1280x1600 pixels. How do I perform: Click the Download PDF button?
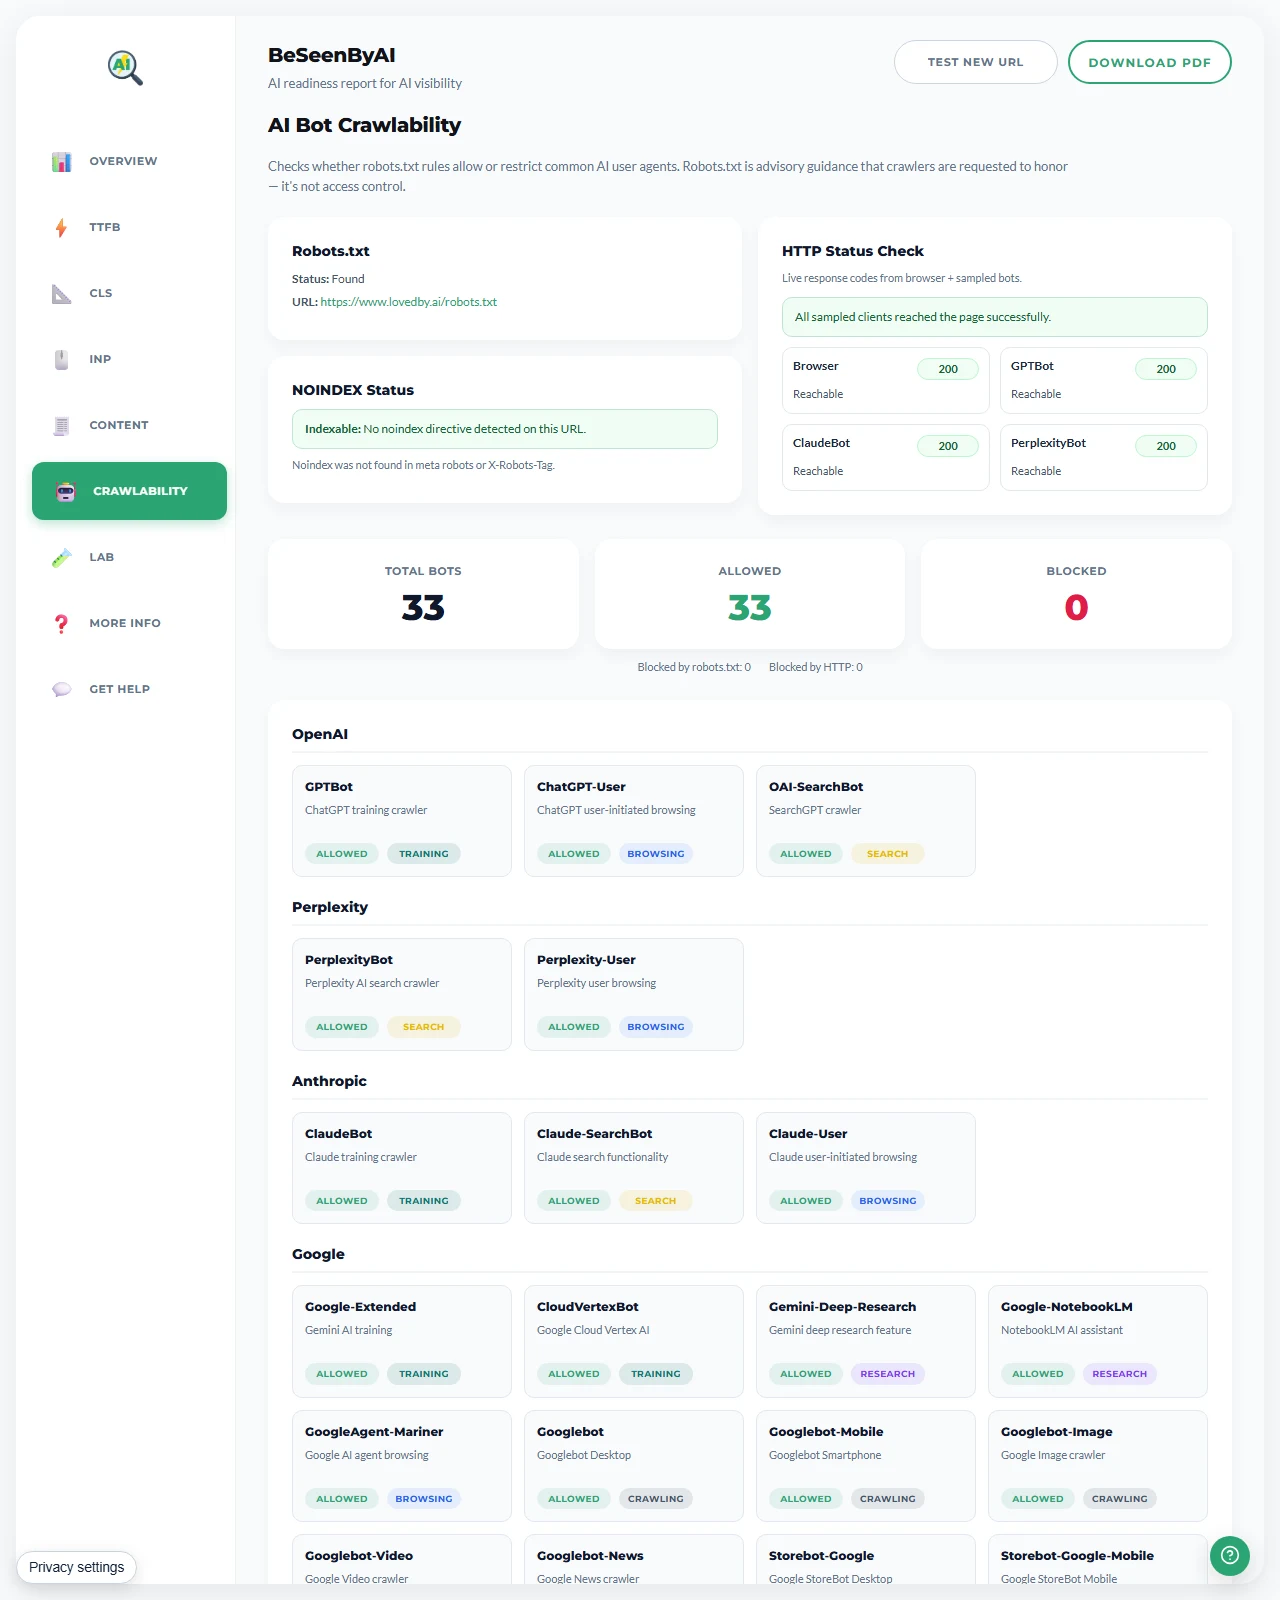pos(1149,62)
